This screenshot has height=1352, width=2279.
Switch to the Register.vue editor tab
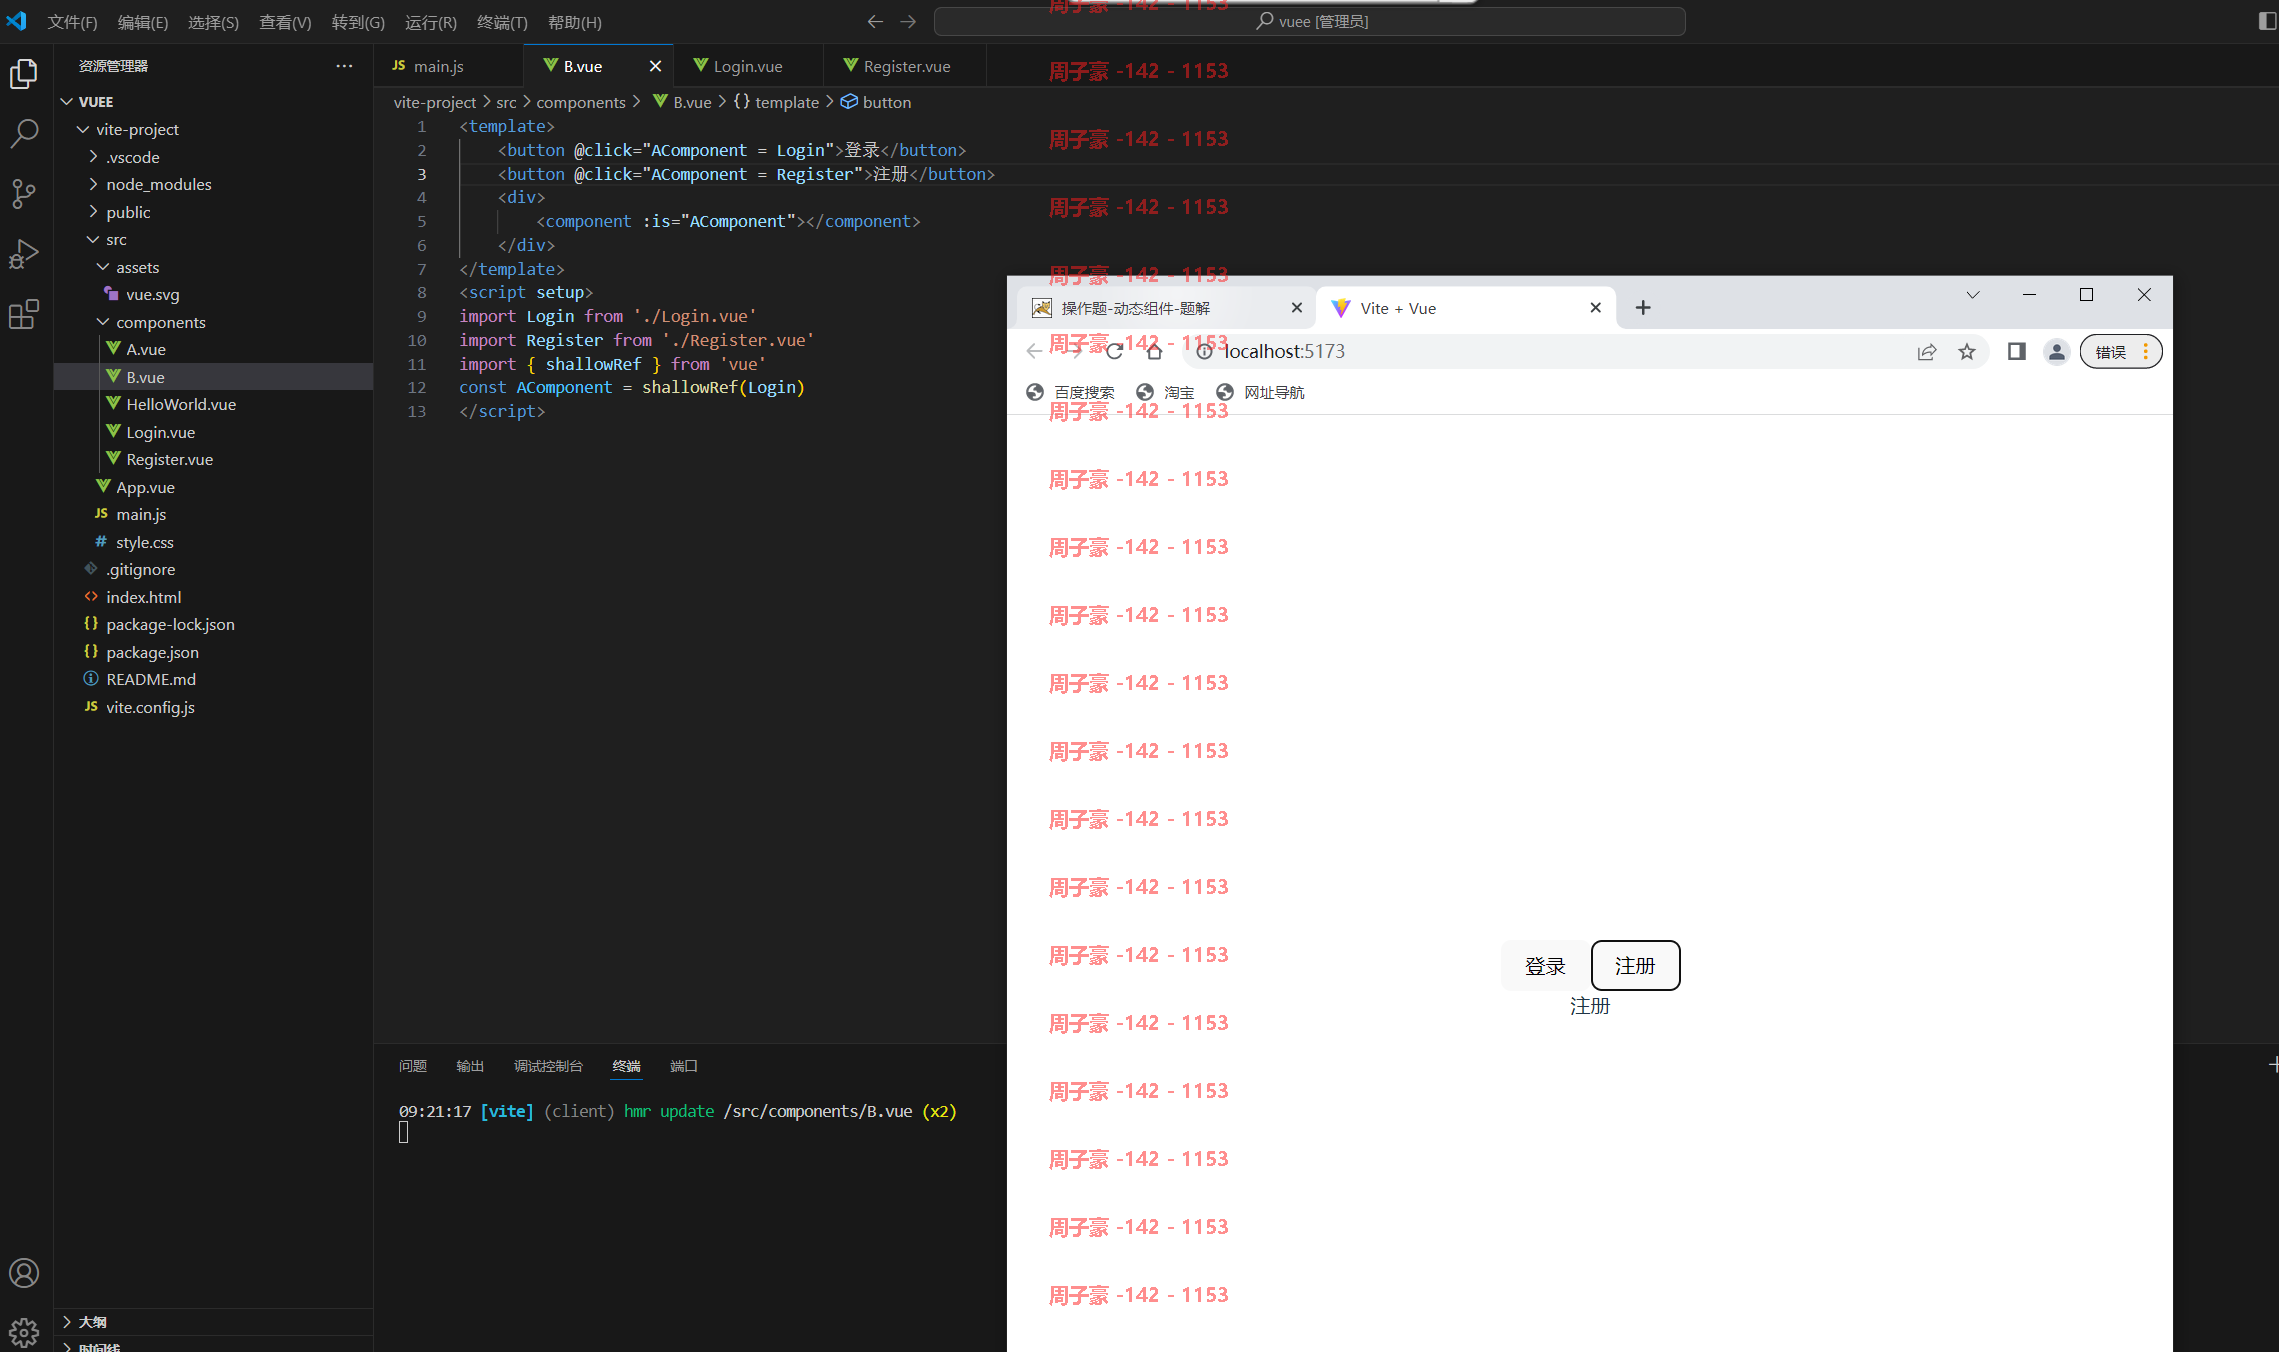click(x=906, y=66)
